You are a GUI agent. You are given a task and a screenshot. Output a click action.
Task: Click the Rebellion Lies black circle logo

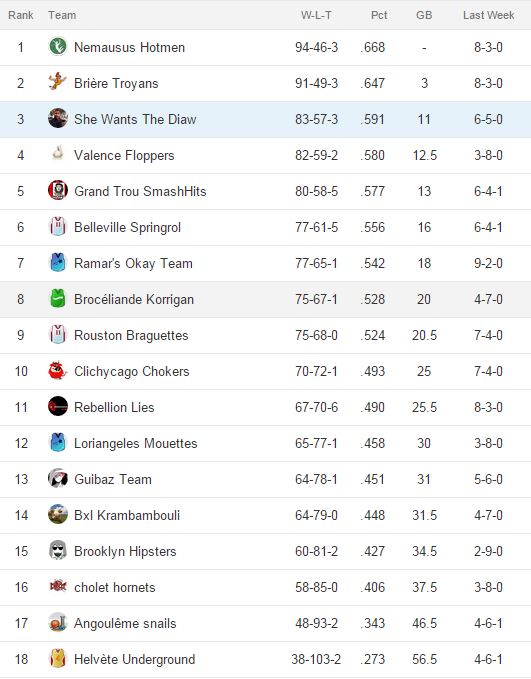point(58,406)
